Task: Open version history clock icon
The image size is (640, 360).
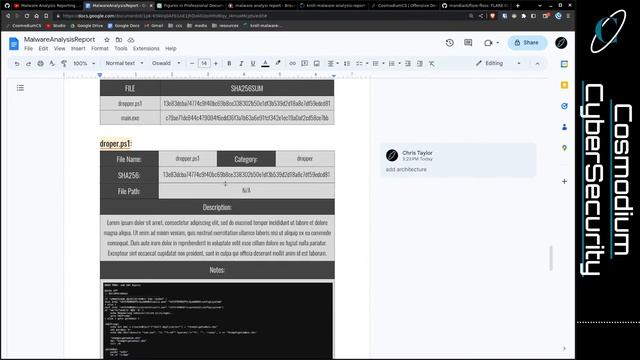Action: 449,42
